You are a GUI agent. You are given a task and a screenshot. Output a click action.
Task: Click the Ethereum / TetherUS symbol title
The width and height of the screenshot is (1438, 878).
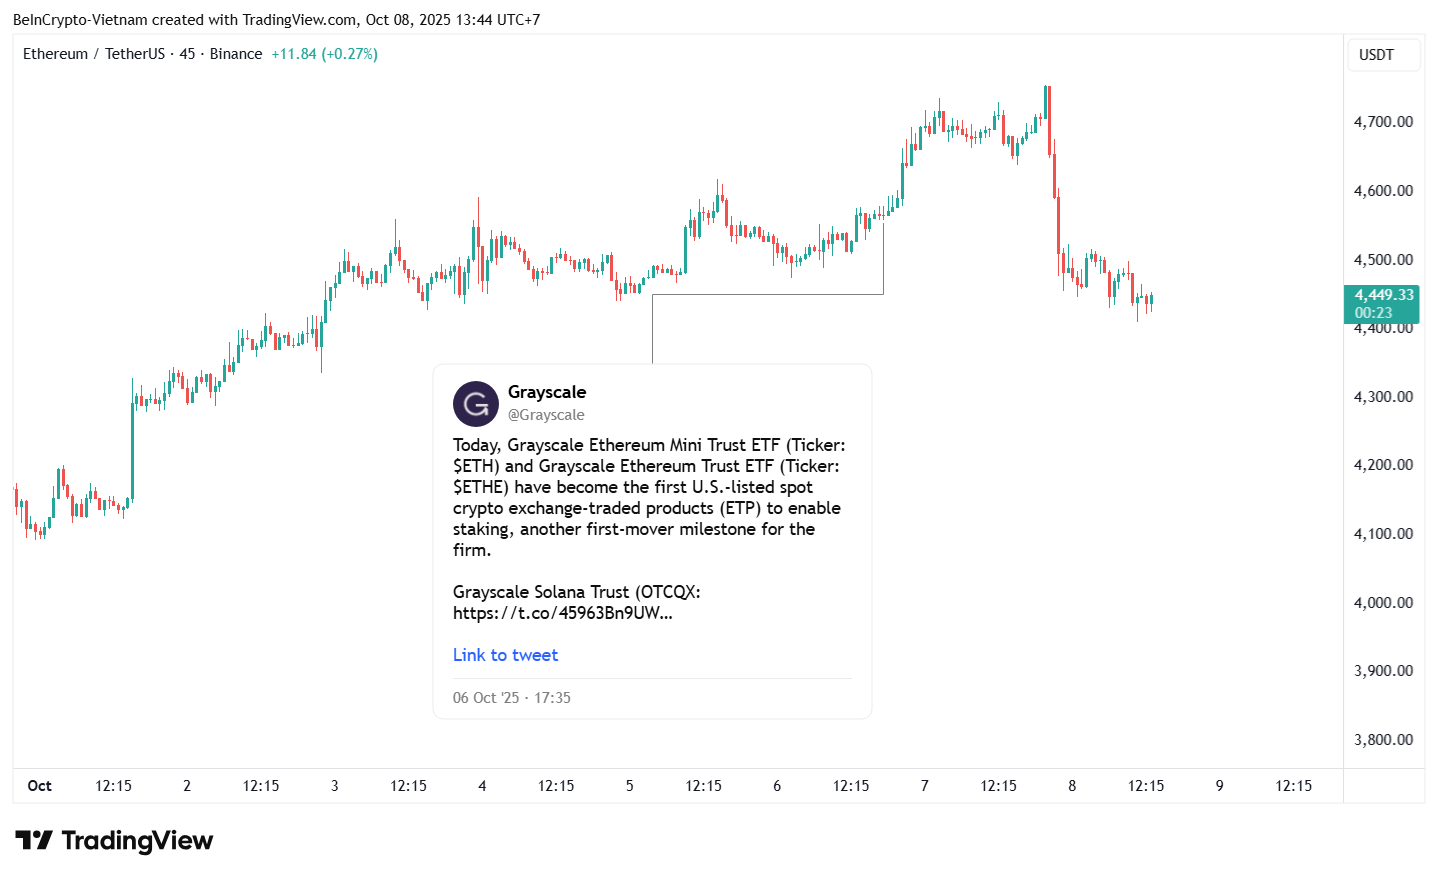pos(94,54)
